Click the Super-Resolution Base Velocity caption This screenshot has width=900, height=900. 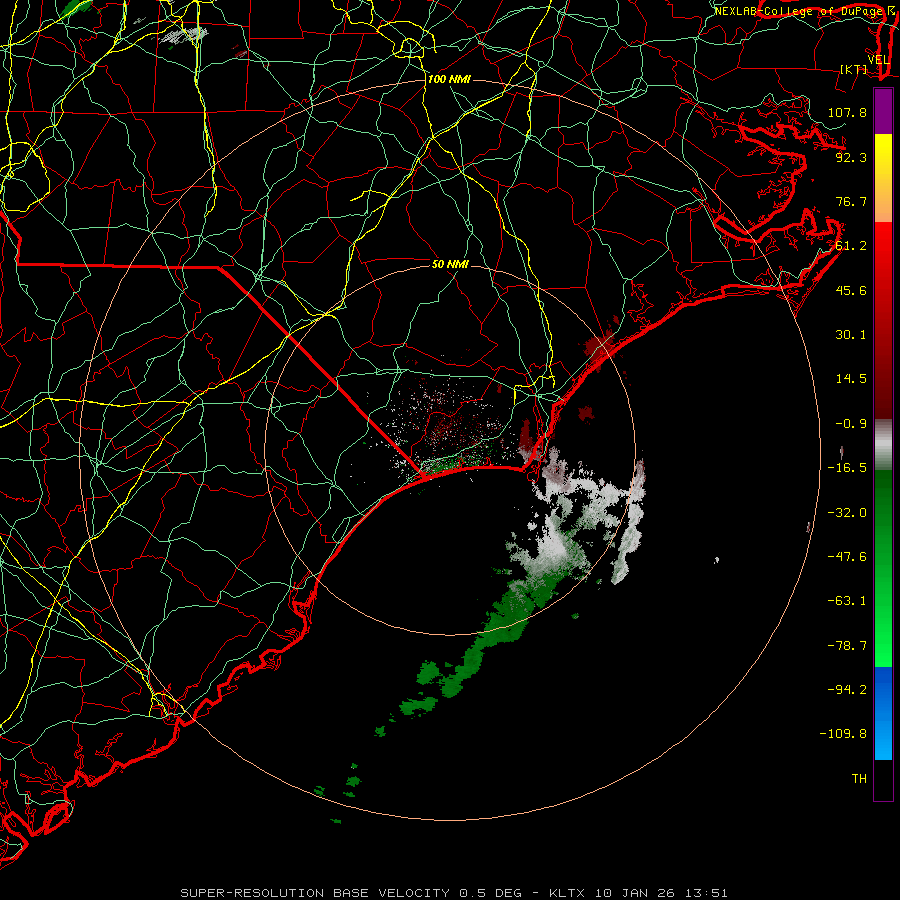(453, 893)
